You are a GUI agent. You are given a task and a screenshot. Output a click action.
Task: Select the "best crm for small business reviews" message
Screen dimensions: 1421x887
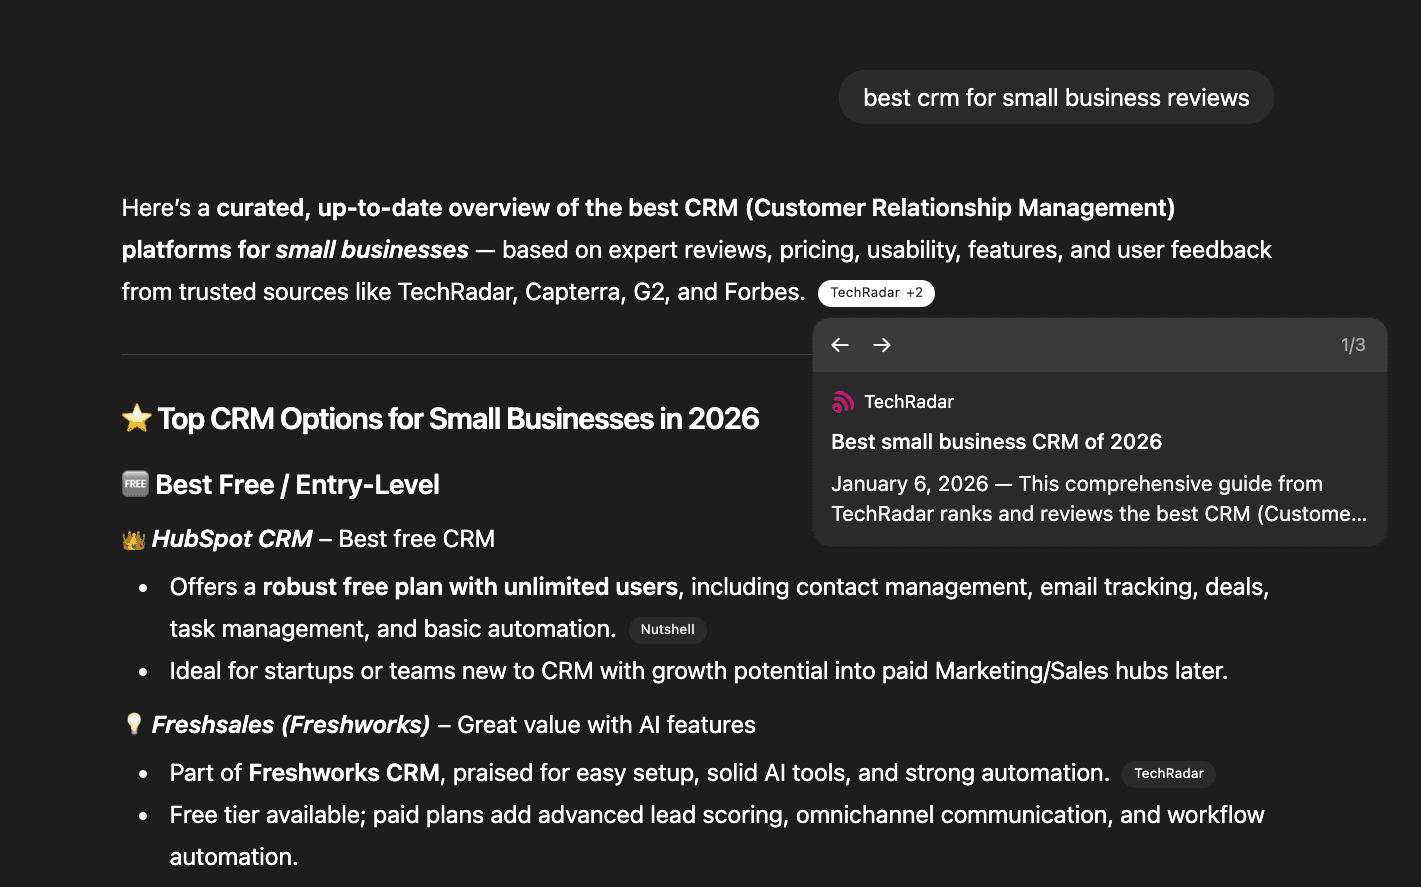(1056, 98)
